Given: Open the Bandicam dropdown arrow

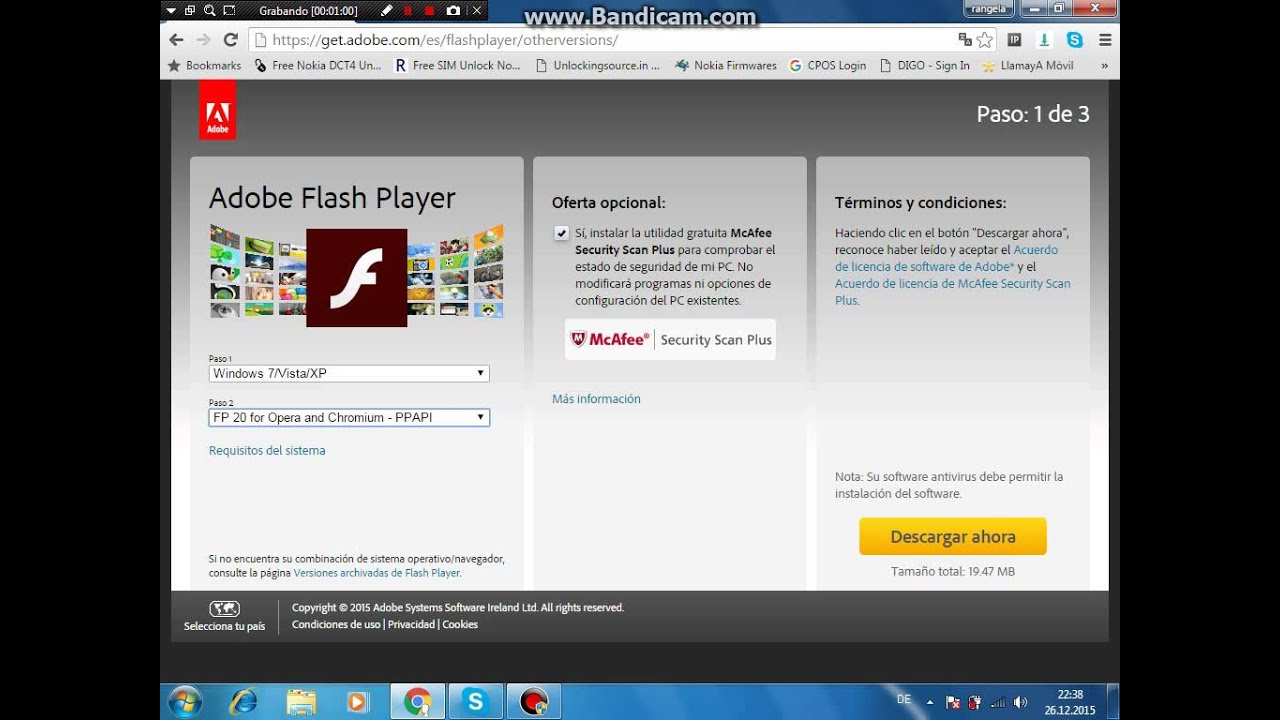Looking at the screenshot, I should pos(171,11).
